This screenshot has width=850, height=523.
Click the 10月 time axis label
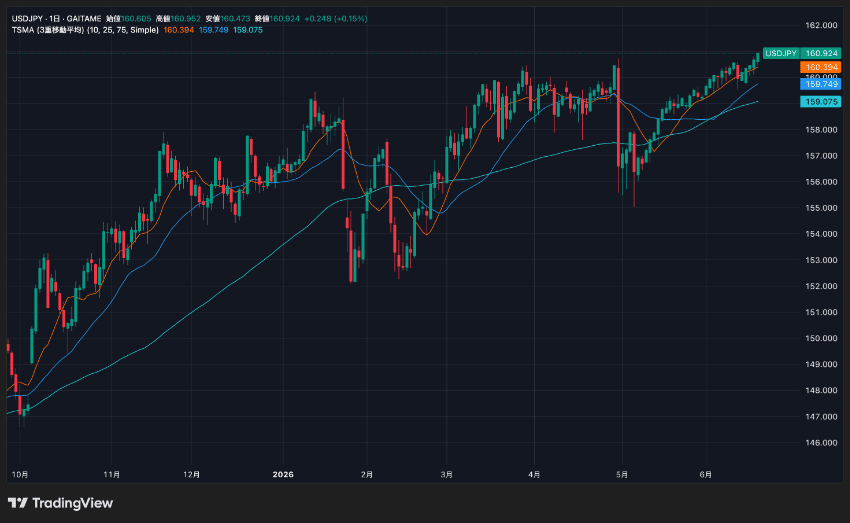20,474
